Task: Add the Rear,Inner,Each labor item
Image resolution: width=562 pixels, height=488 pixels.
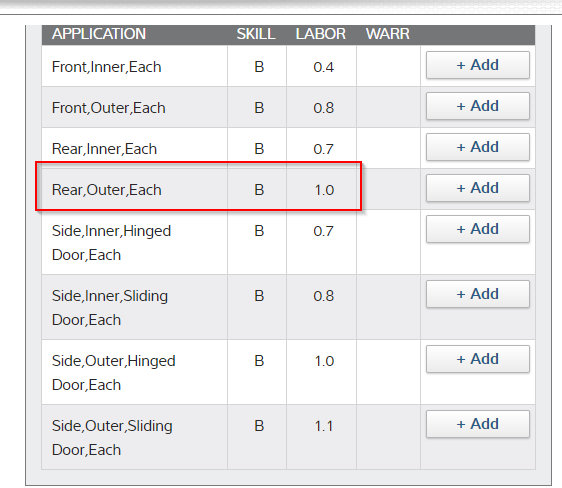Action: coord(477,147)
